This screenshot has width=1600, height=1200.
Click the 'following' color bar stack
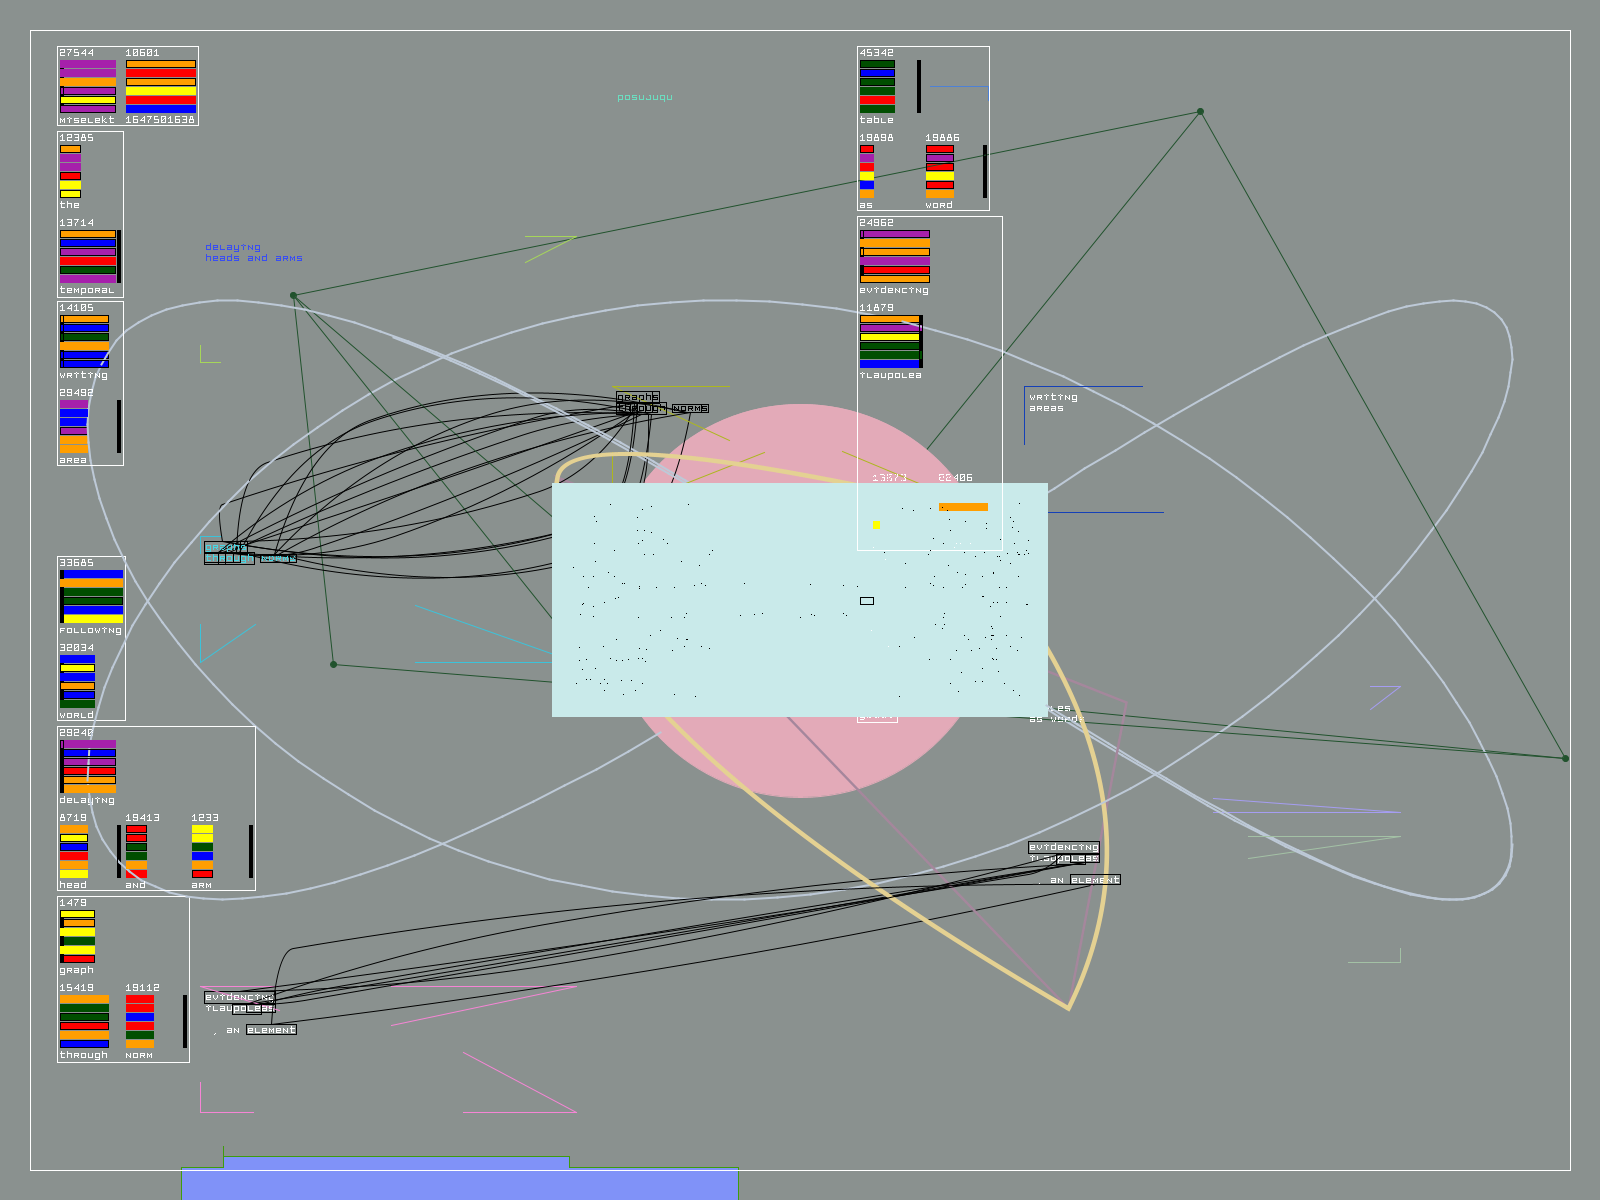pos(91,596)
